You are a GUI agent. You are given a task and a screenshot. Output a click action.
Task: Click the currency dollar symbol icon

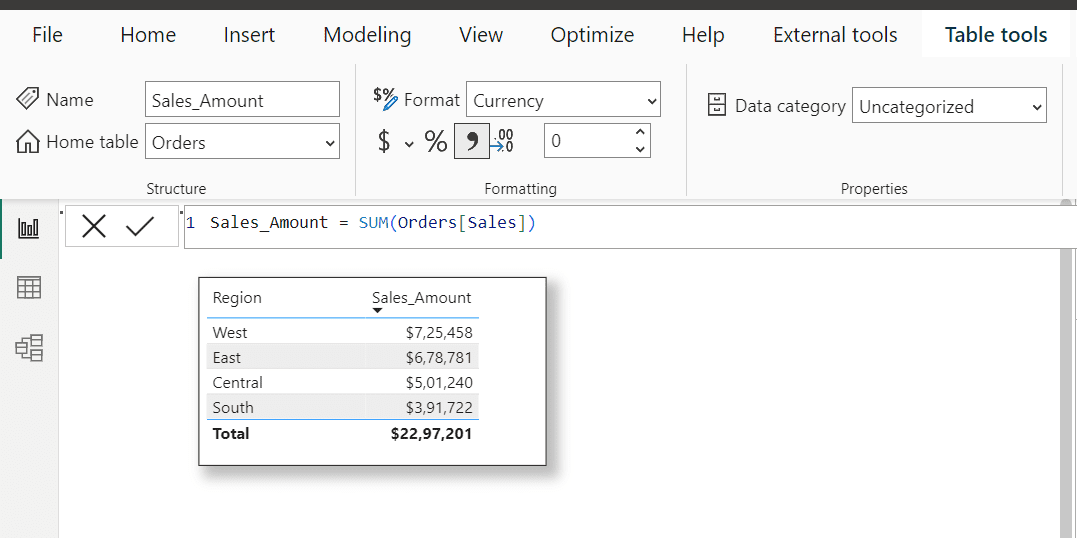point(384,142)
